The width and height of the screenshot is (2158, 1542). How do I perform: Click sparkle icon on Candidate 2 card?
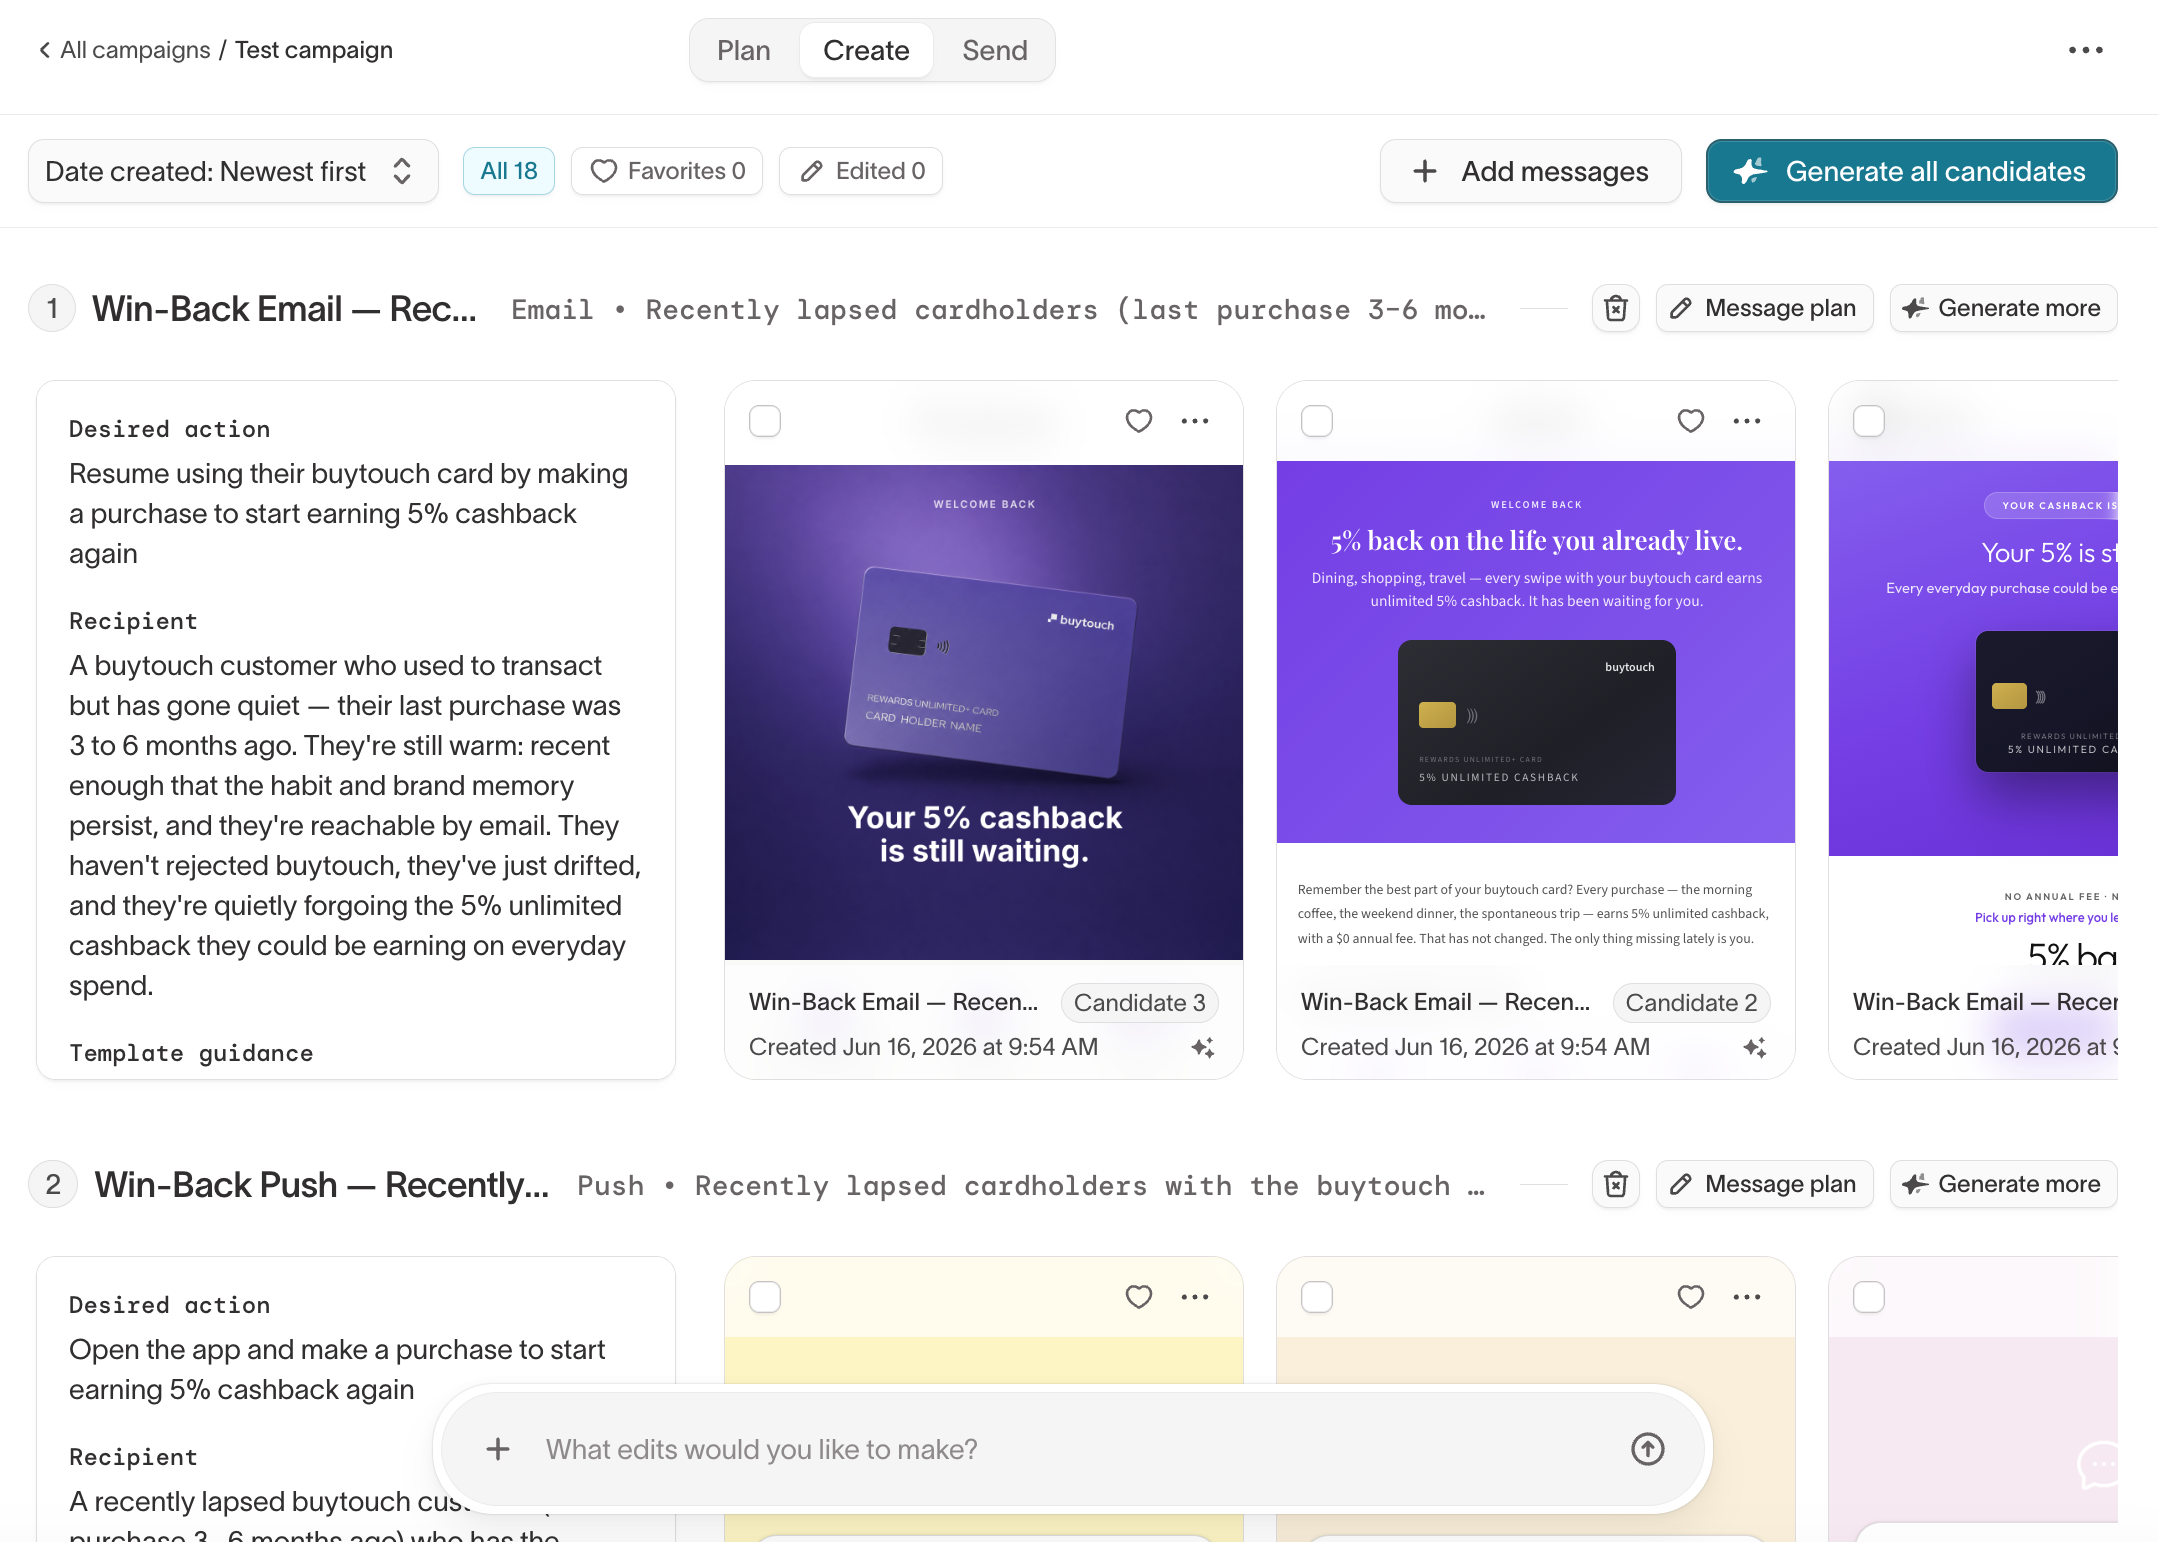1755,1047
